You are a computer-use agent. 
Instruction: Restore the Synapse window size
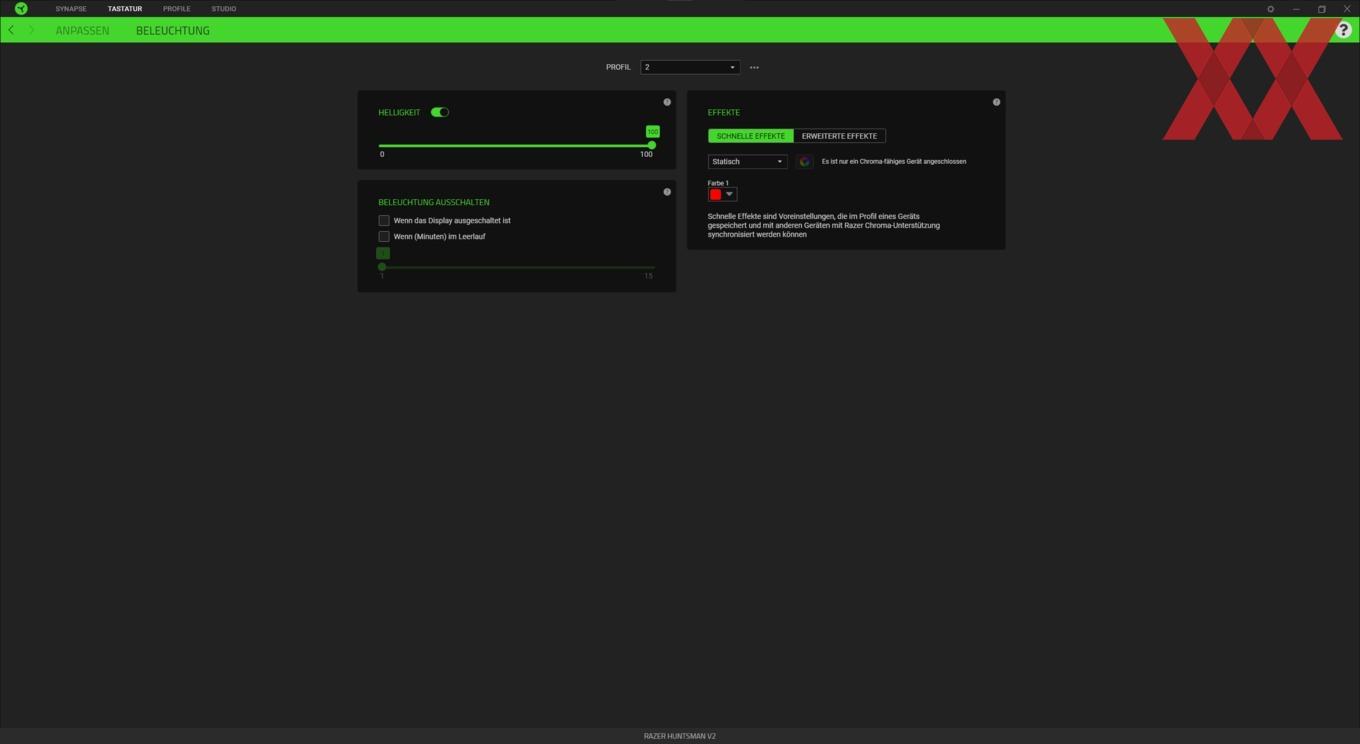click(1321, 9)
